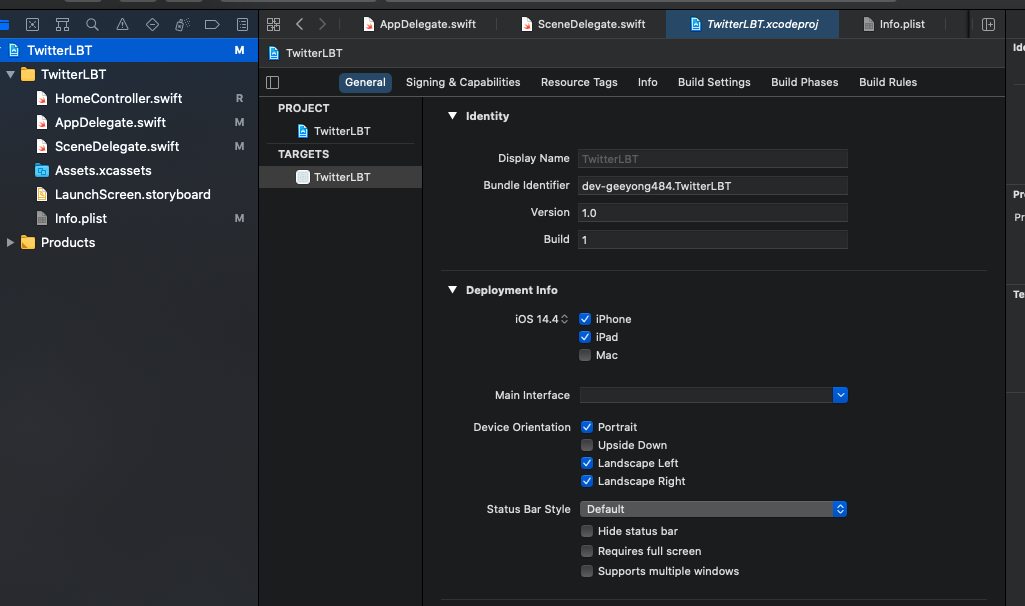1025x606 pixels.
Task: Open the source control navigator icon
Action: pos(32,25)
